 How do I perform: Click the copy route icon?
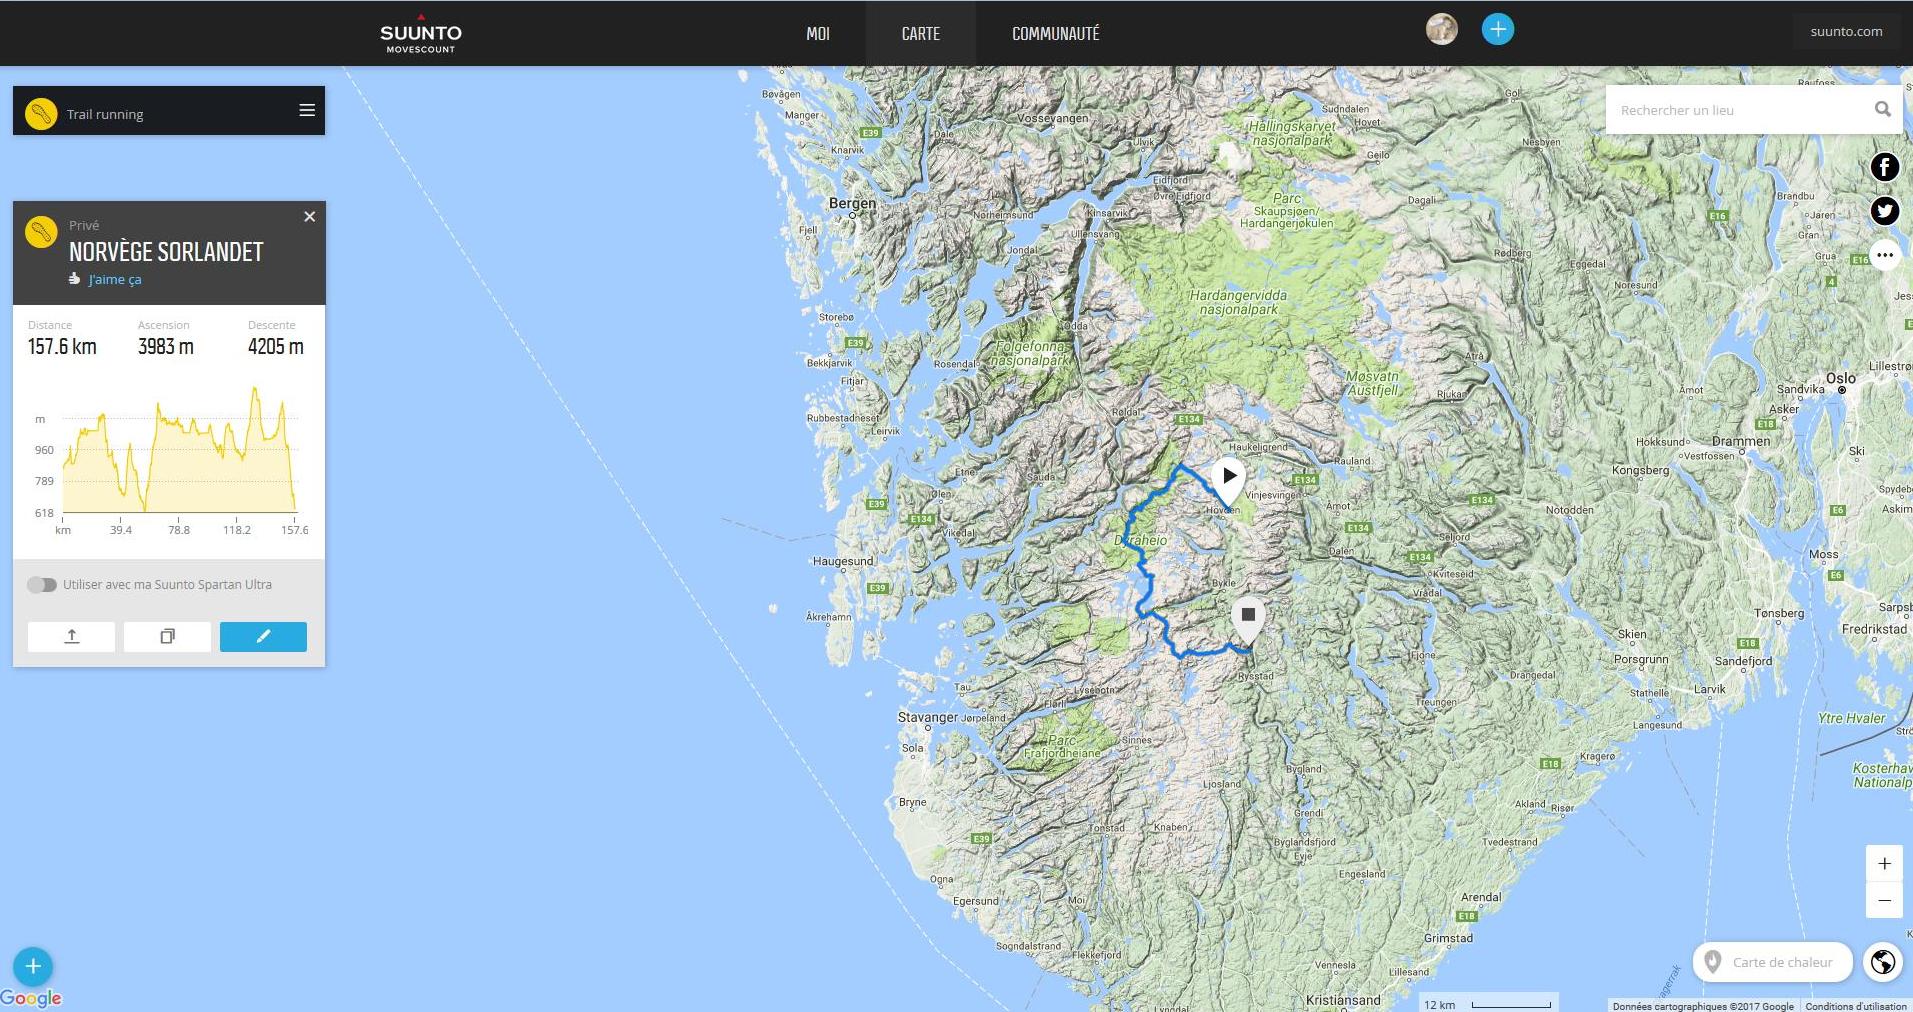click(x=167, y=637)
